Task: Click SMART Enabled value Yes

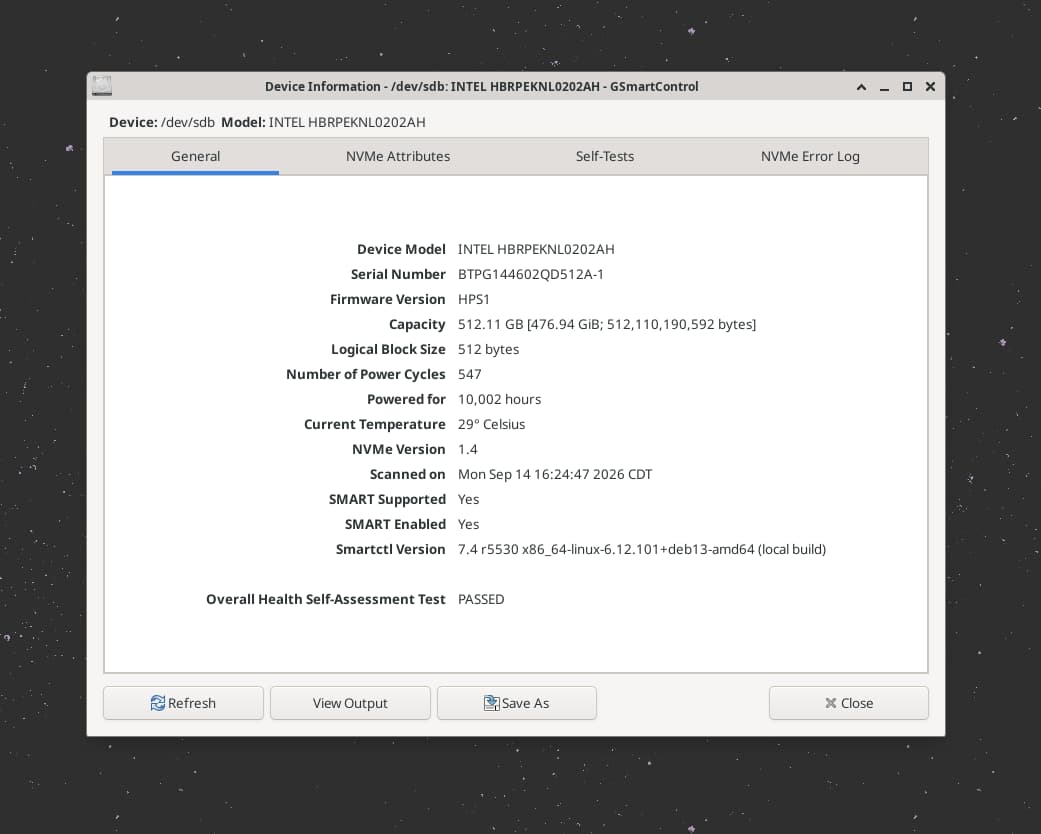Action: coord(468,525)
